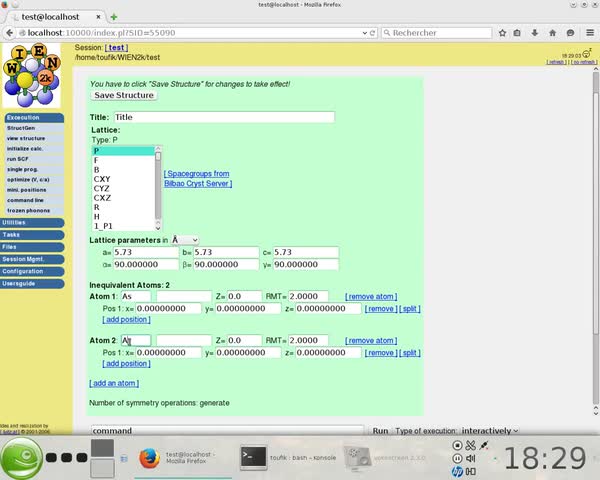Click the Title input field
Viewport: 600px width, 480px height.
[x=224, y=117]
